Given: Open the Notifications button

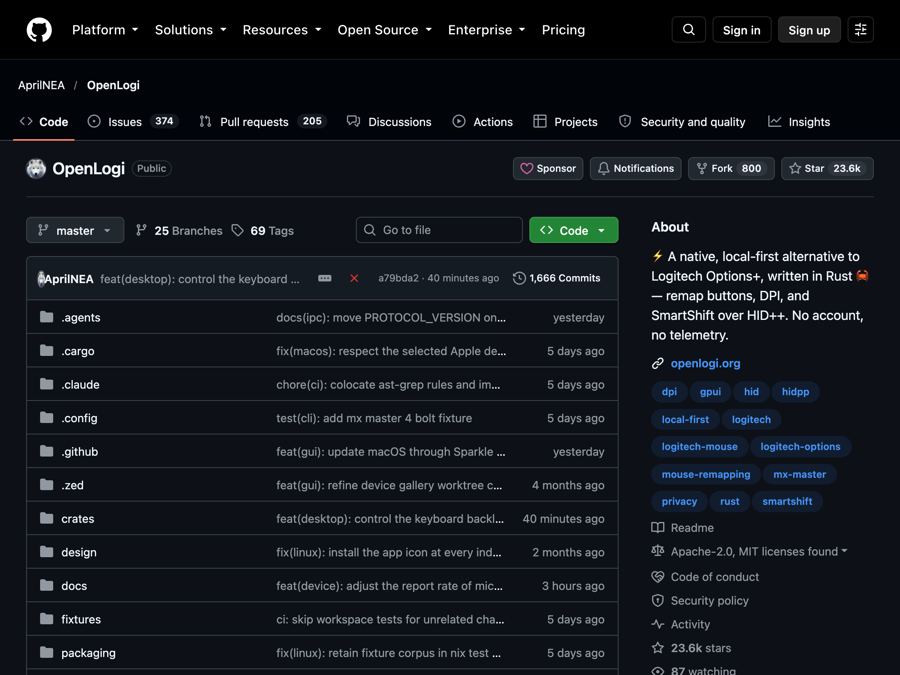Looking at the screenshot, I should [636, 169].
